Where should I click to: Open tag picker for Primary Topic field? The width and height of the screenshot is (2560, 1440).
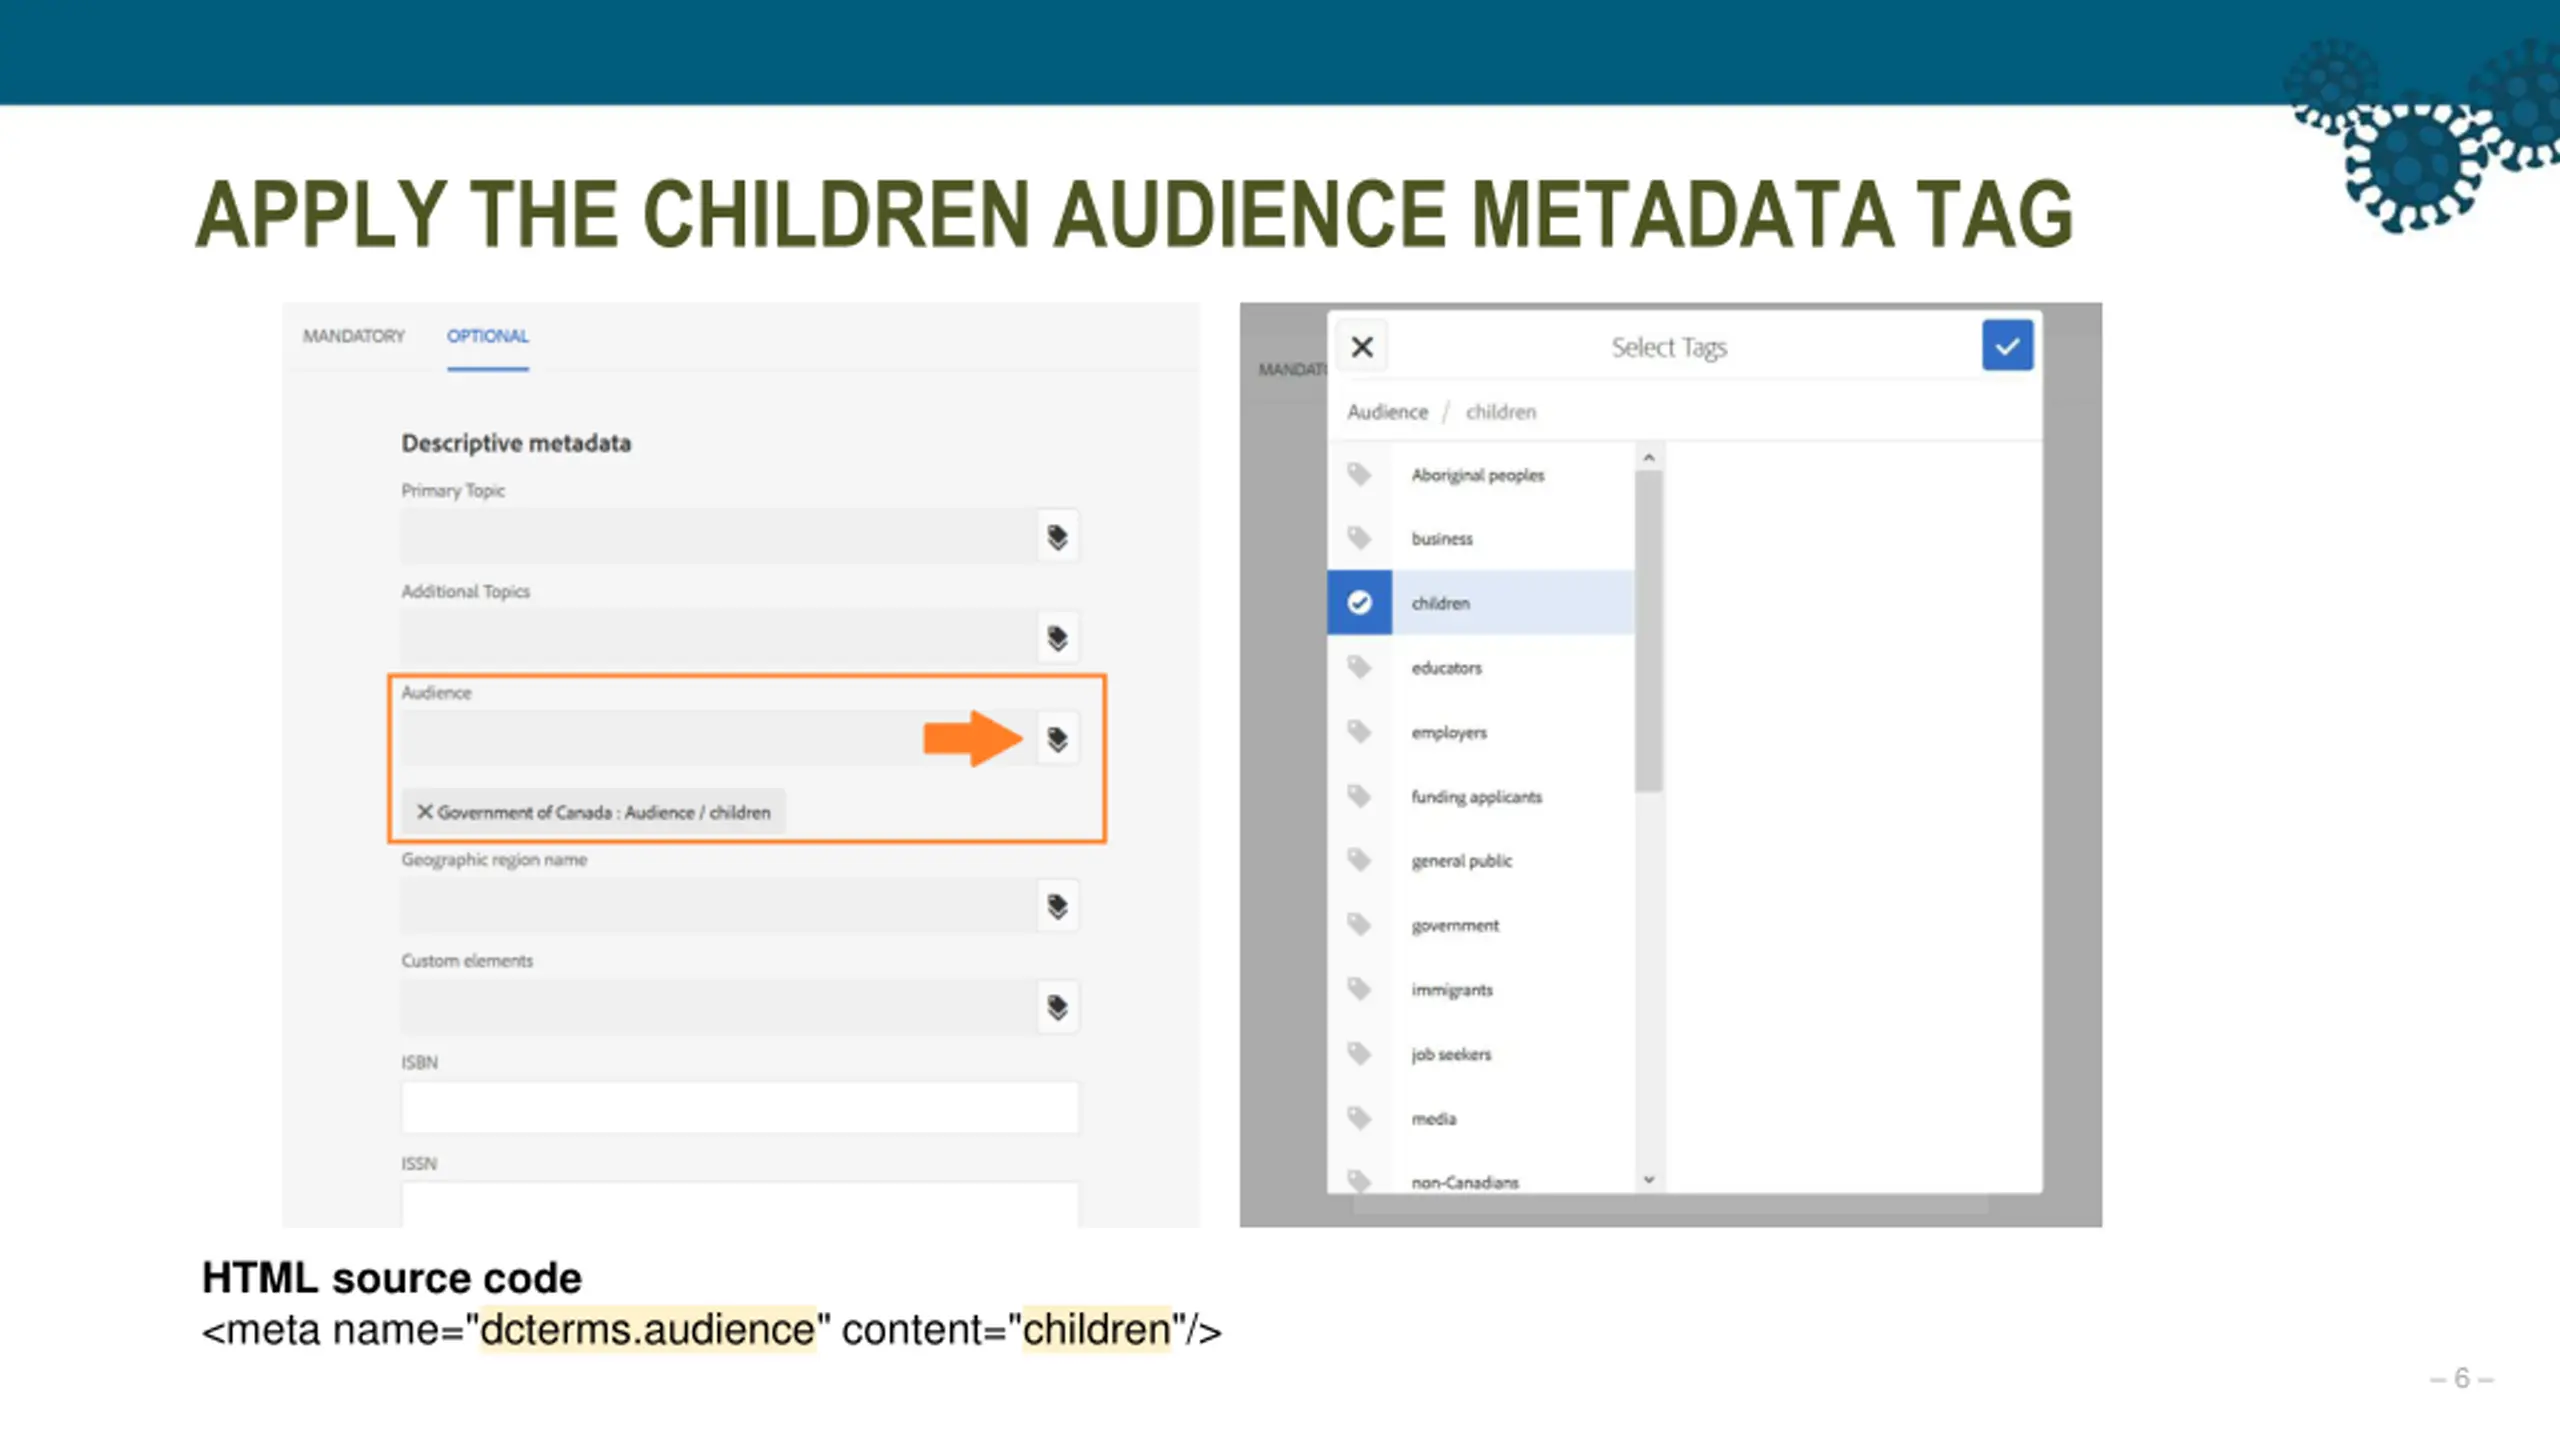coord(1057,537)
